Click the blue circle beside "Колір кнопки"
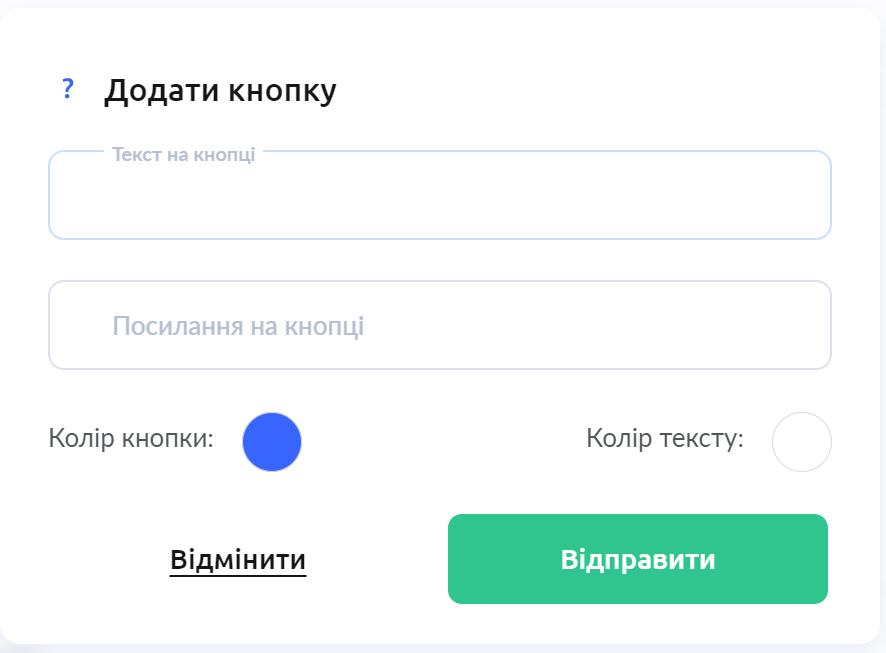Image resolution: width=886 pixels, height=653 pixels. (x=272, y=442)
